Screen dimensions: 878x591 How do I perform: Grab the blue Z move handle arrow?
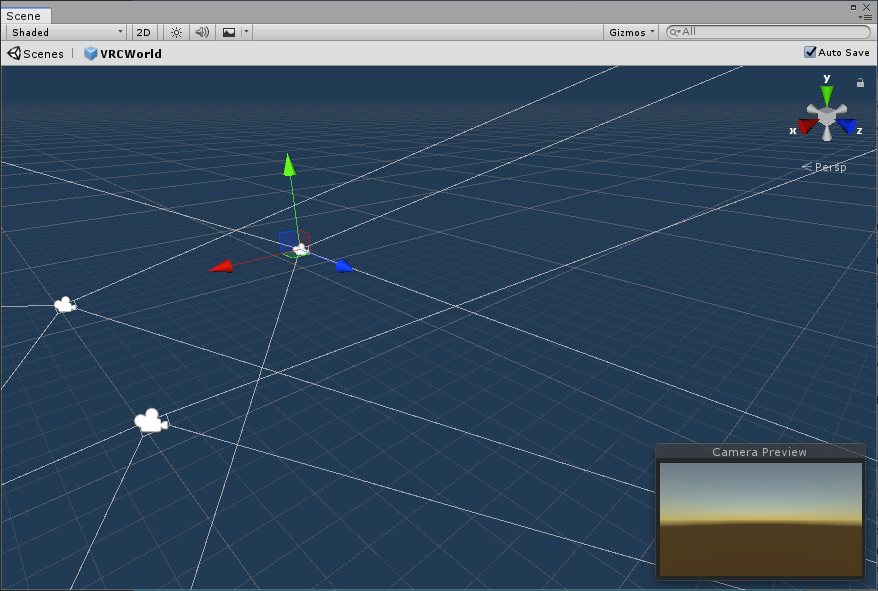pyautogui.click(x=344, y=266)
